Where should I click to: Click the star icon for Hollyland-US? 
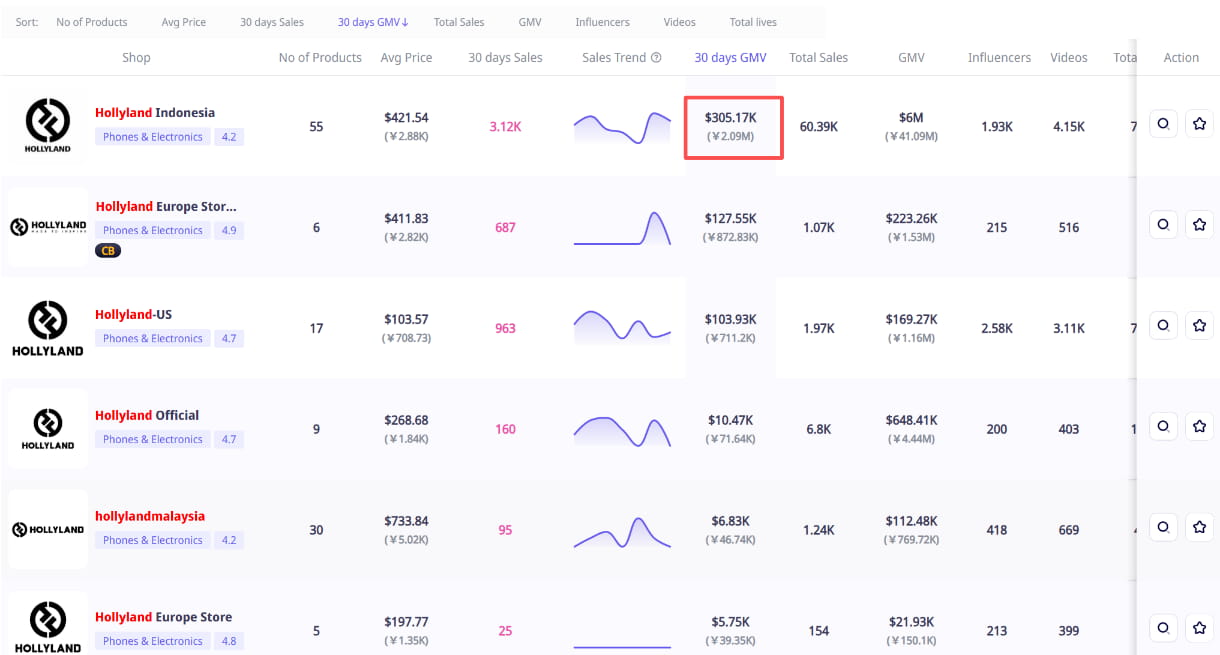[x=1199, y=325]
